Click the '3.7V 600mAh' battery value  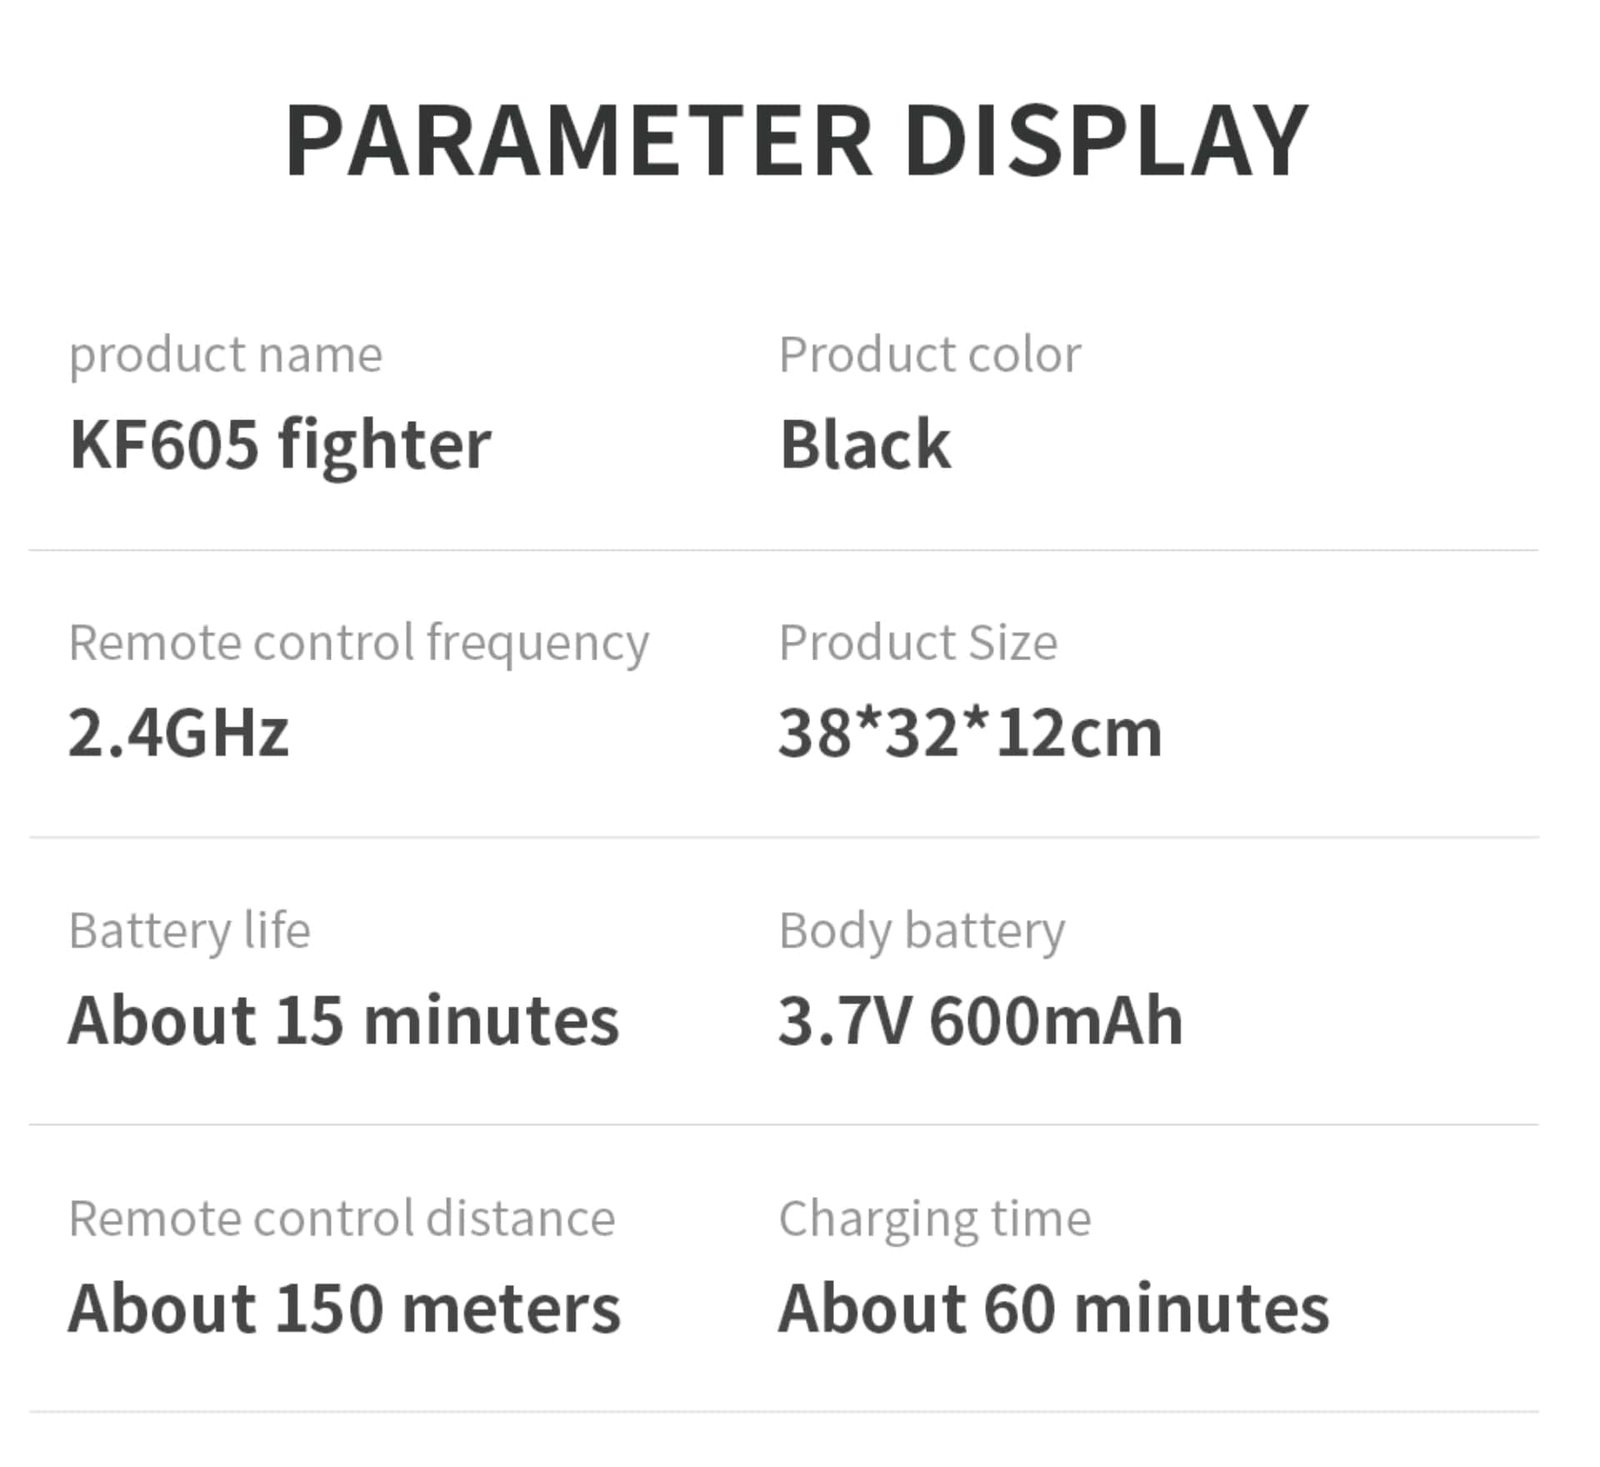(x=980, y=1021)
